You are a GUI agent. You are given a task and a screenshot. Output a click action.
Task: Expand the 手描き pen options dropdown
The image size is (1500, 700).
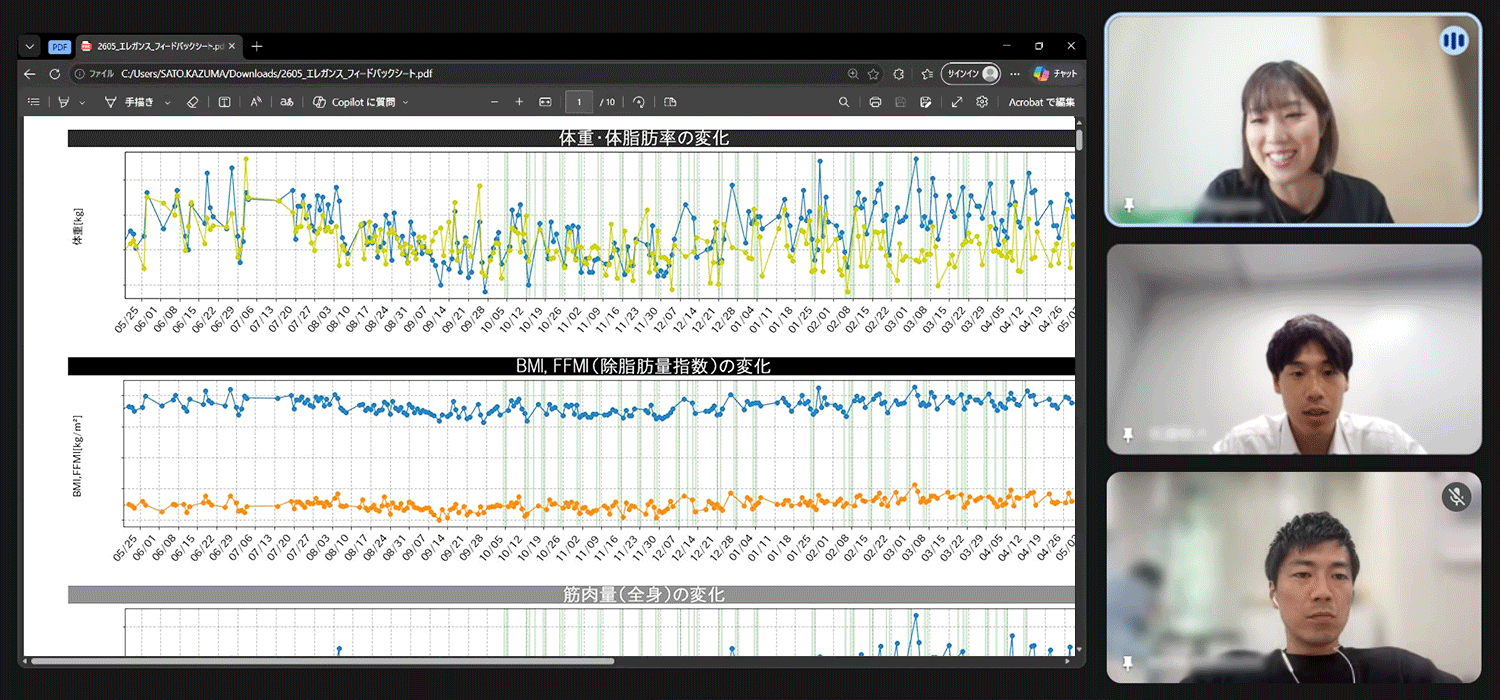click(x=167, y=102)
